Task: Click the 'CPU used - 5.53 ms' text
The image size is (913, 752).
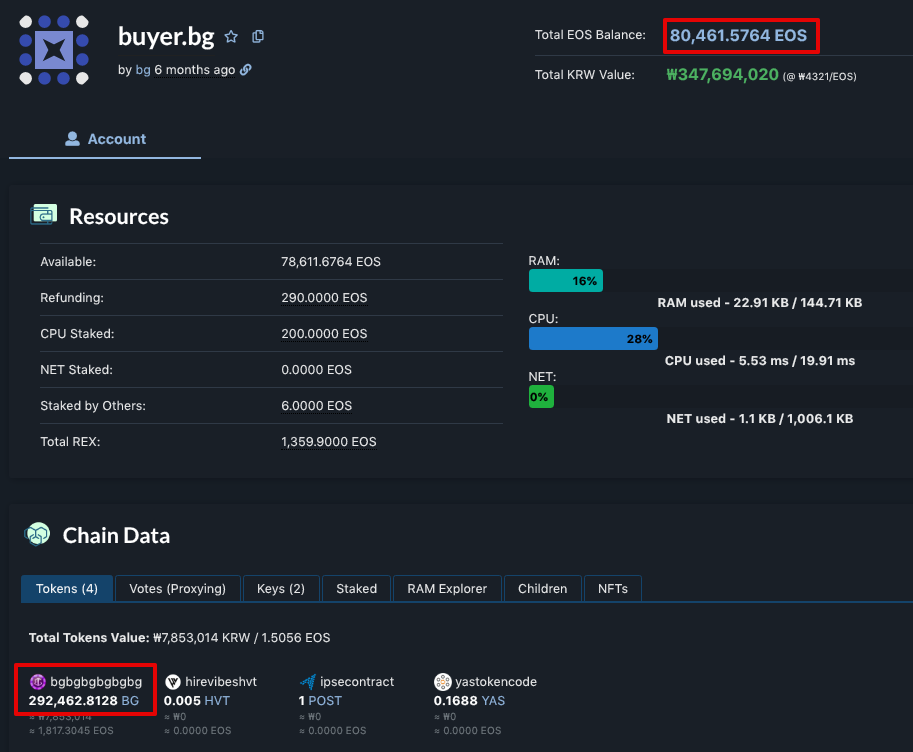Action: pyautogui.click(x=760, y=361)
